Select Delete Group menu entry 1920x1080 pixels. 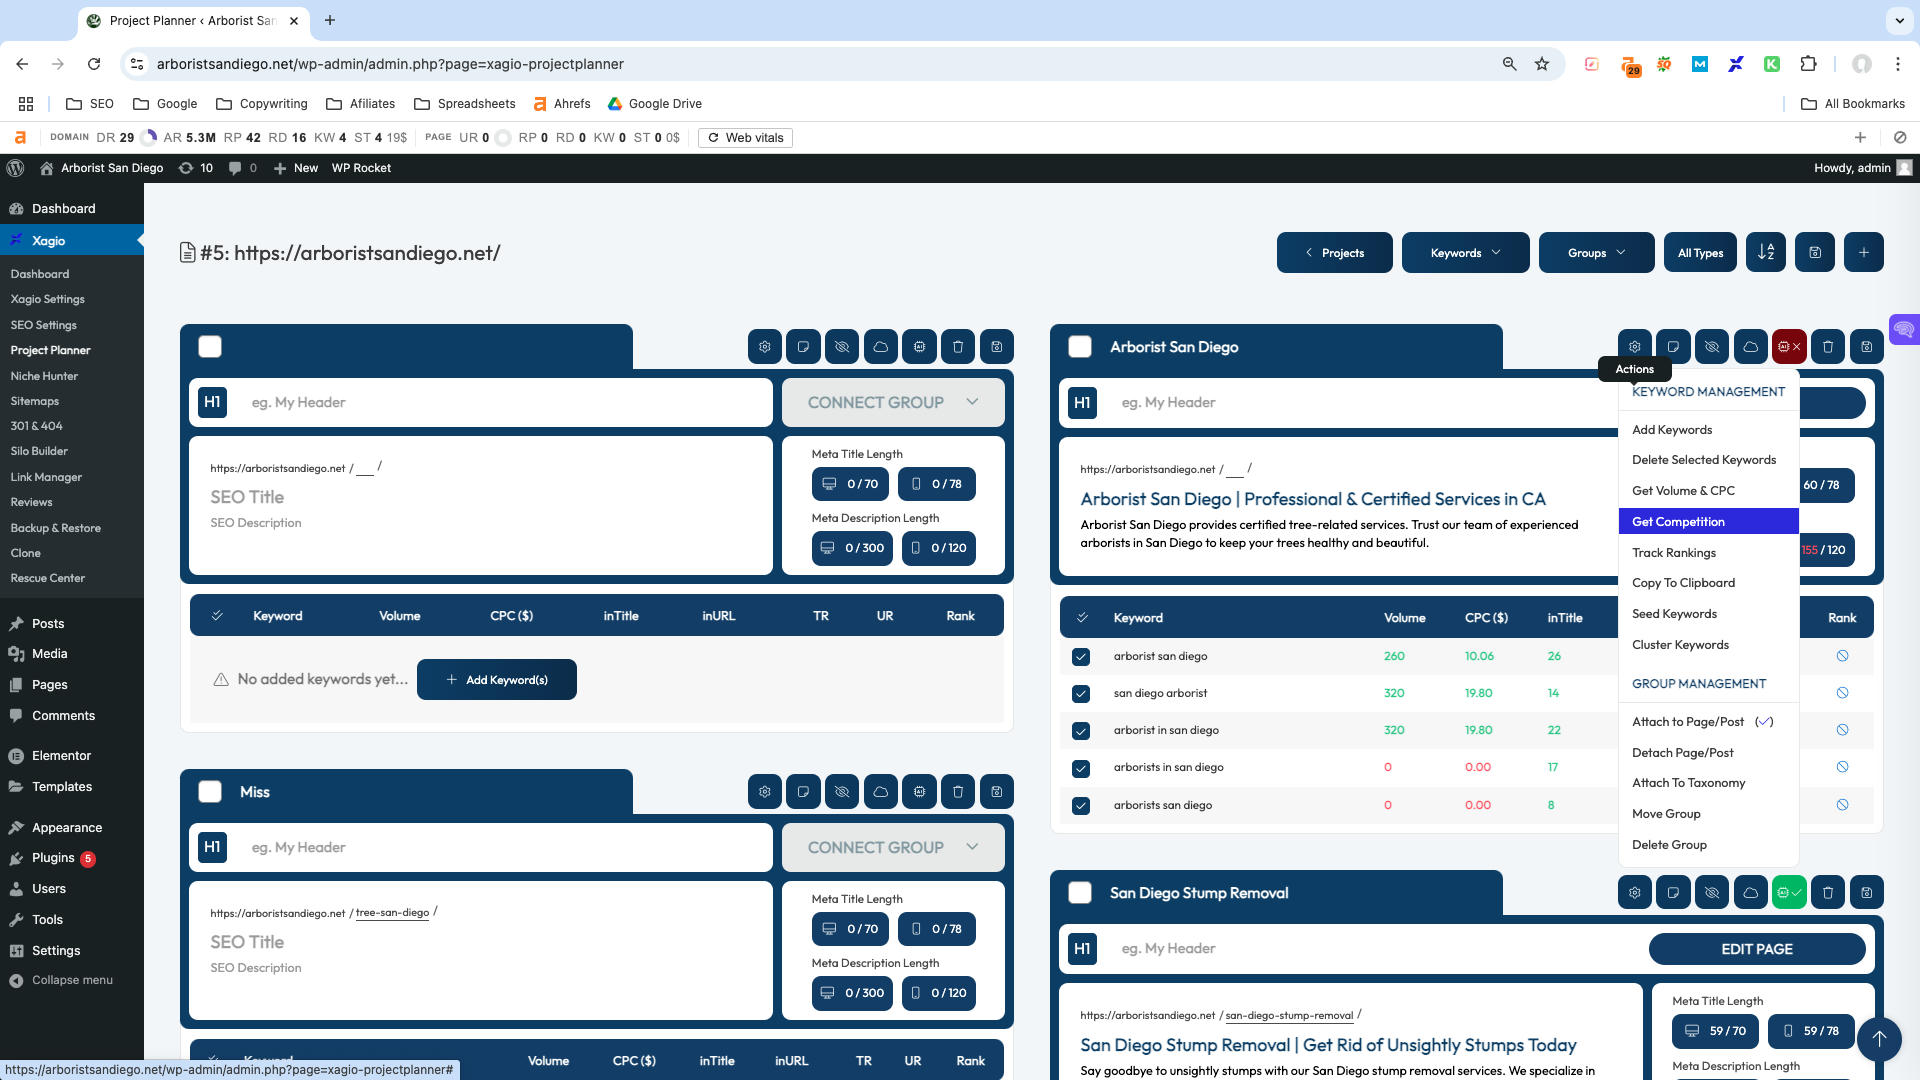[x=1708, y=844]
